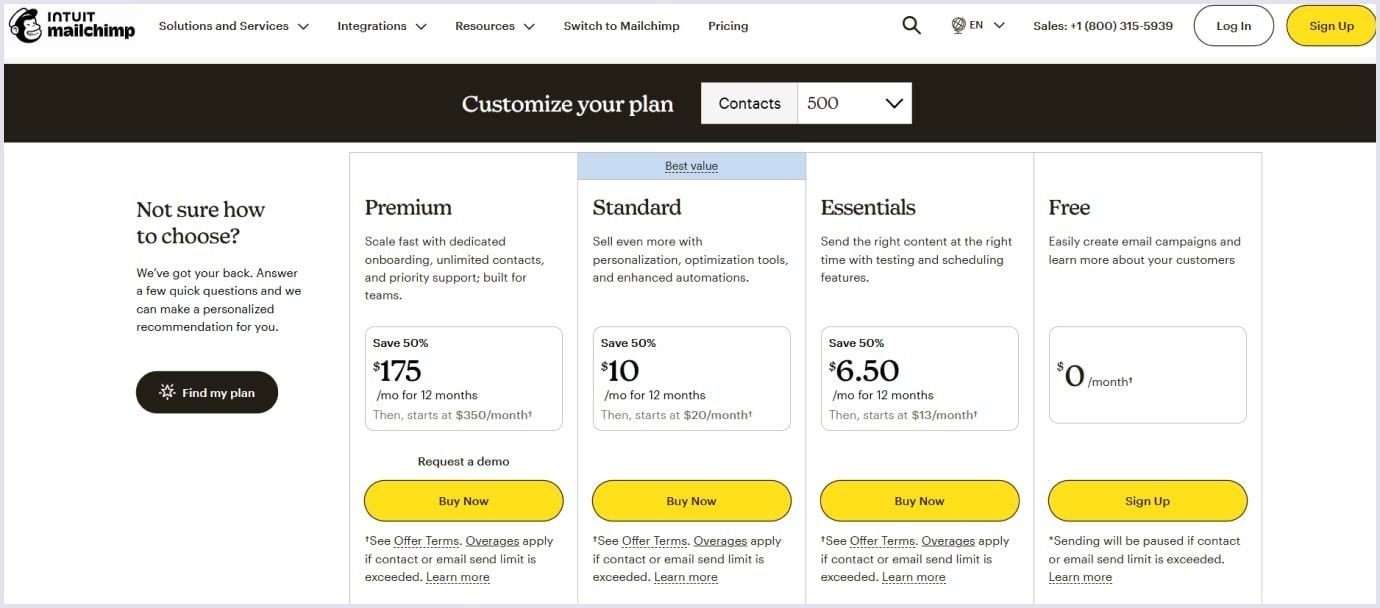The image size is (1380, 608).
Task: Choose Buy Now under Essentials plan
Action: coord(919,501)
